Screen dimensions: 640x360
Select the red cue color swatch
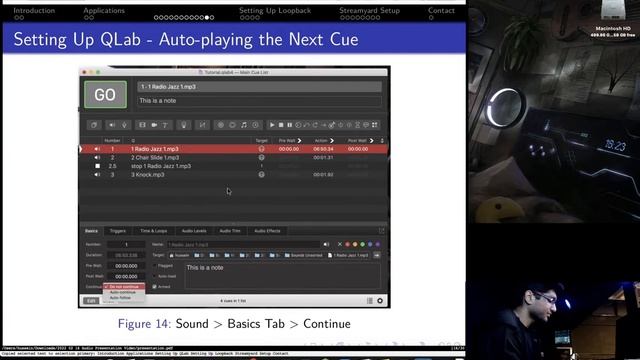click(x=347, y=244)
